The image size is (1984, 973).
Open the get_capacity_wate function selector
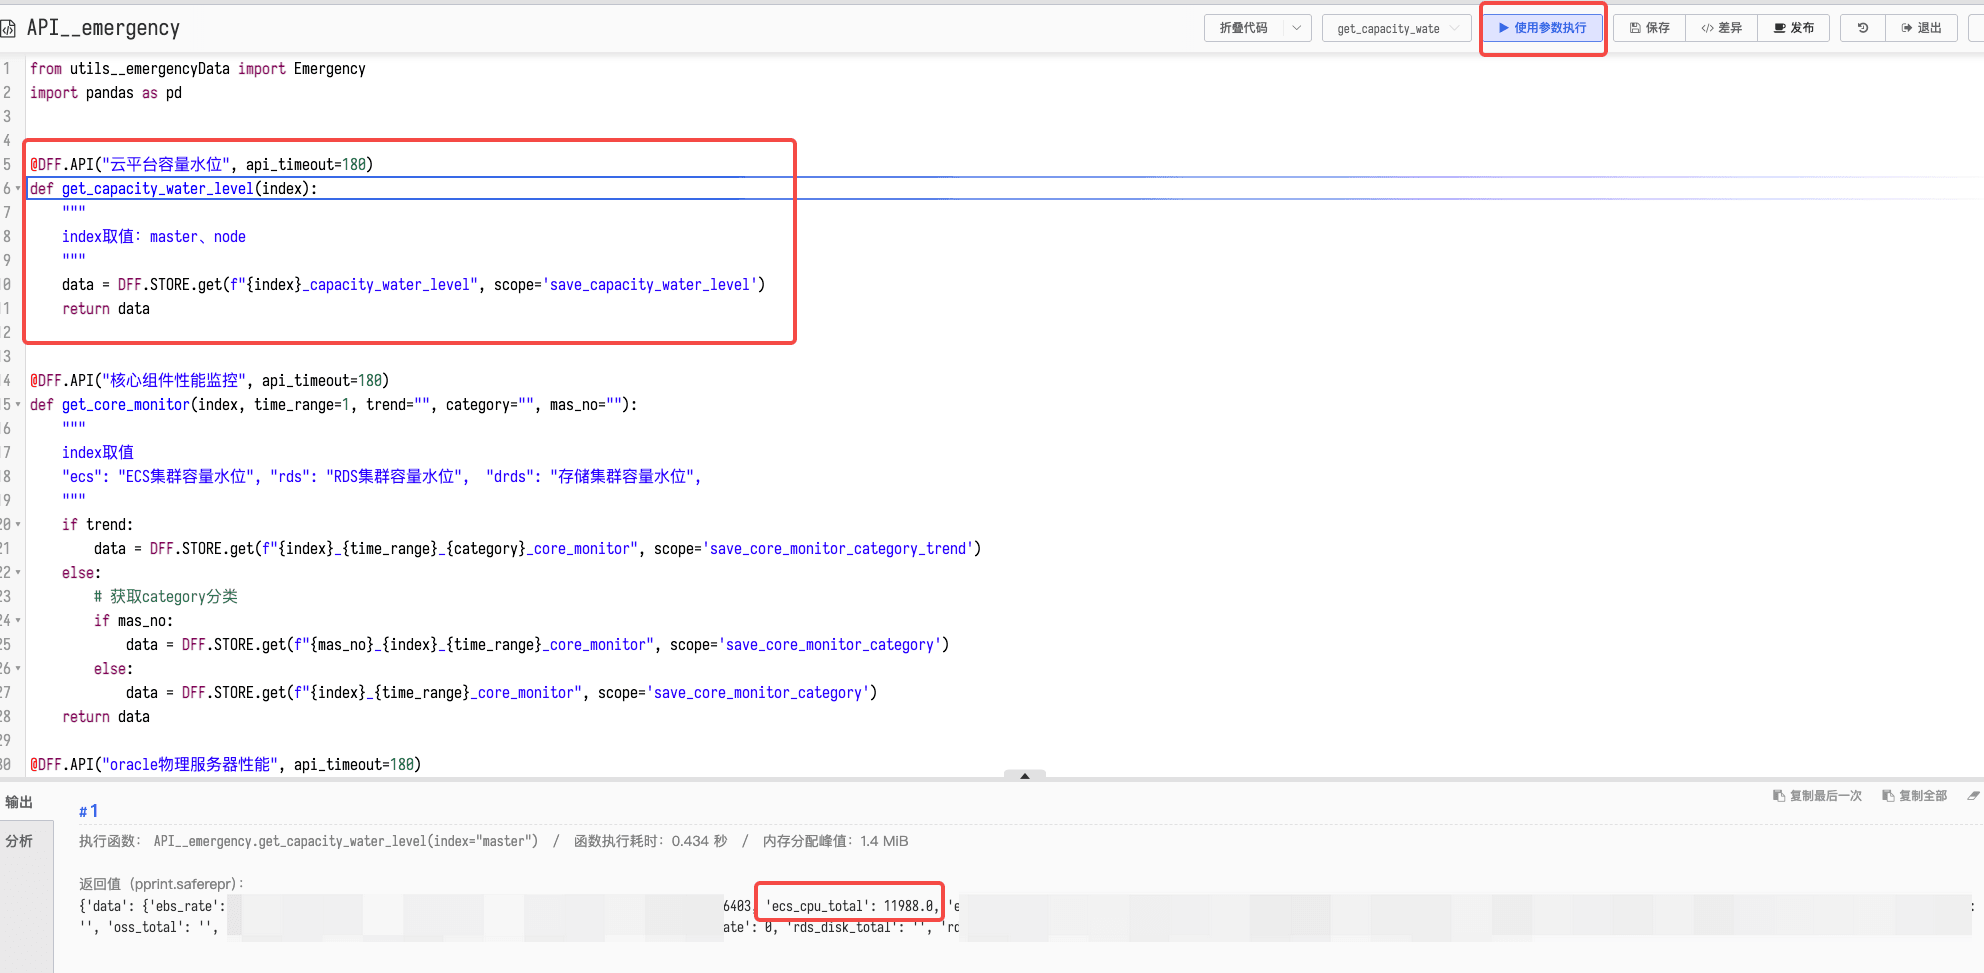click(x=1397, y=28)
